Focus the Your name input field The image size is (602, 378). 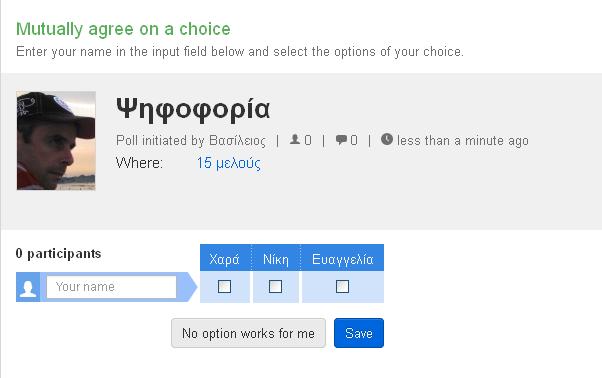[111, 287]
